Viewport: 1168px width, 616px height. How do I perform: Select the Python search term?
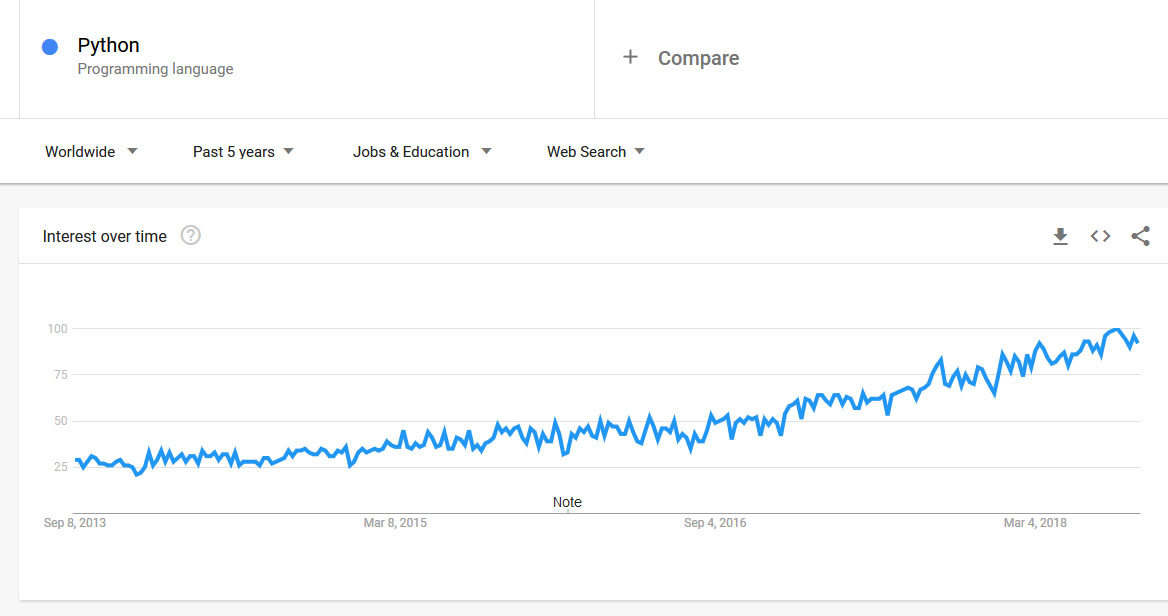(x=108, y=45)
